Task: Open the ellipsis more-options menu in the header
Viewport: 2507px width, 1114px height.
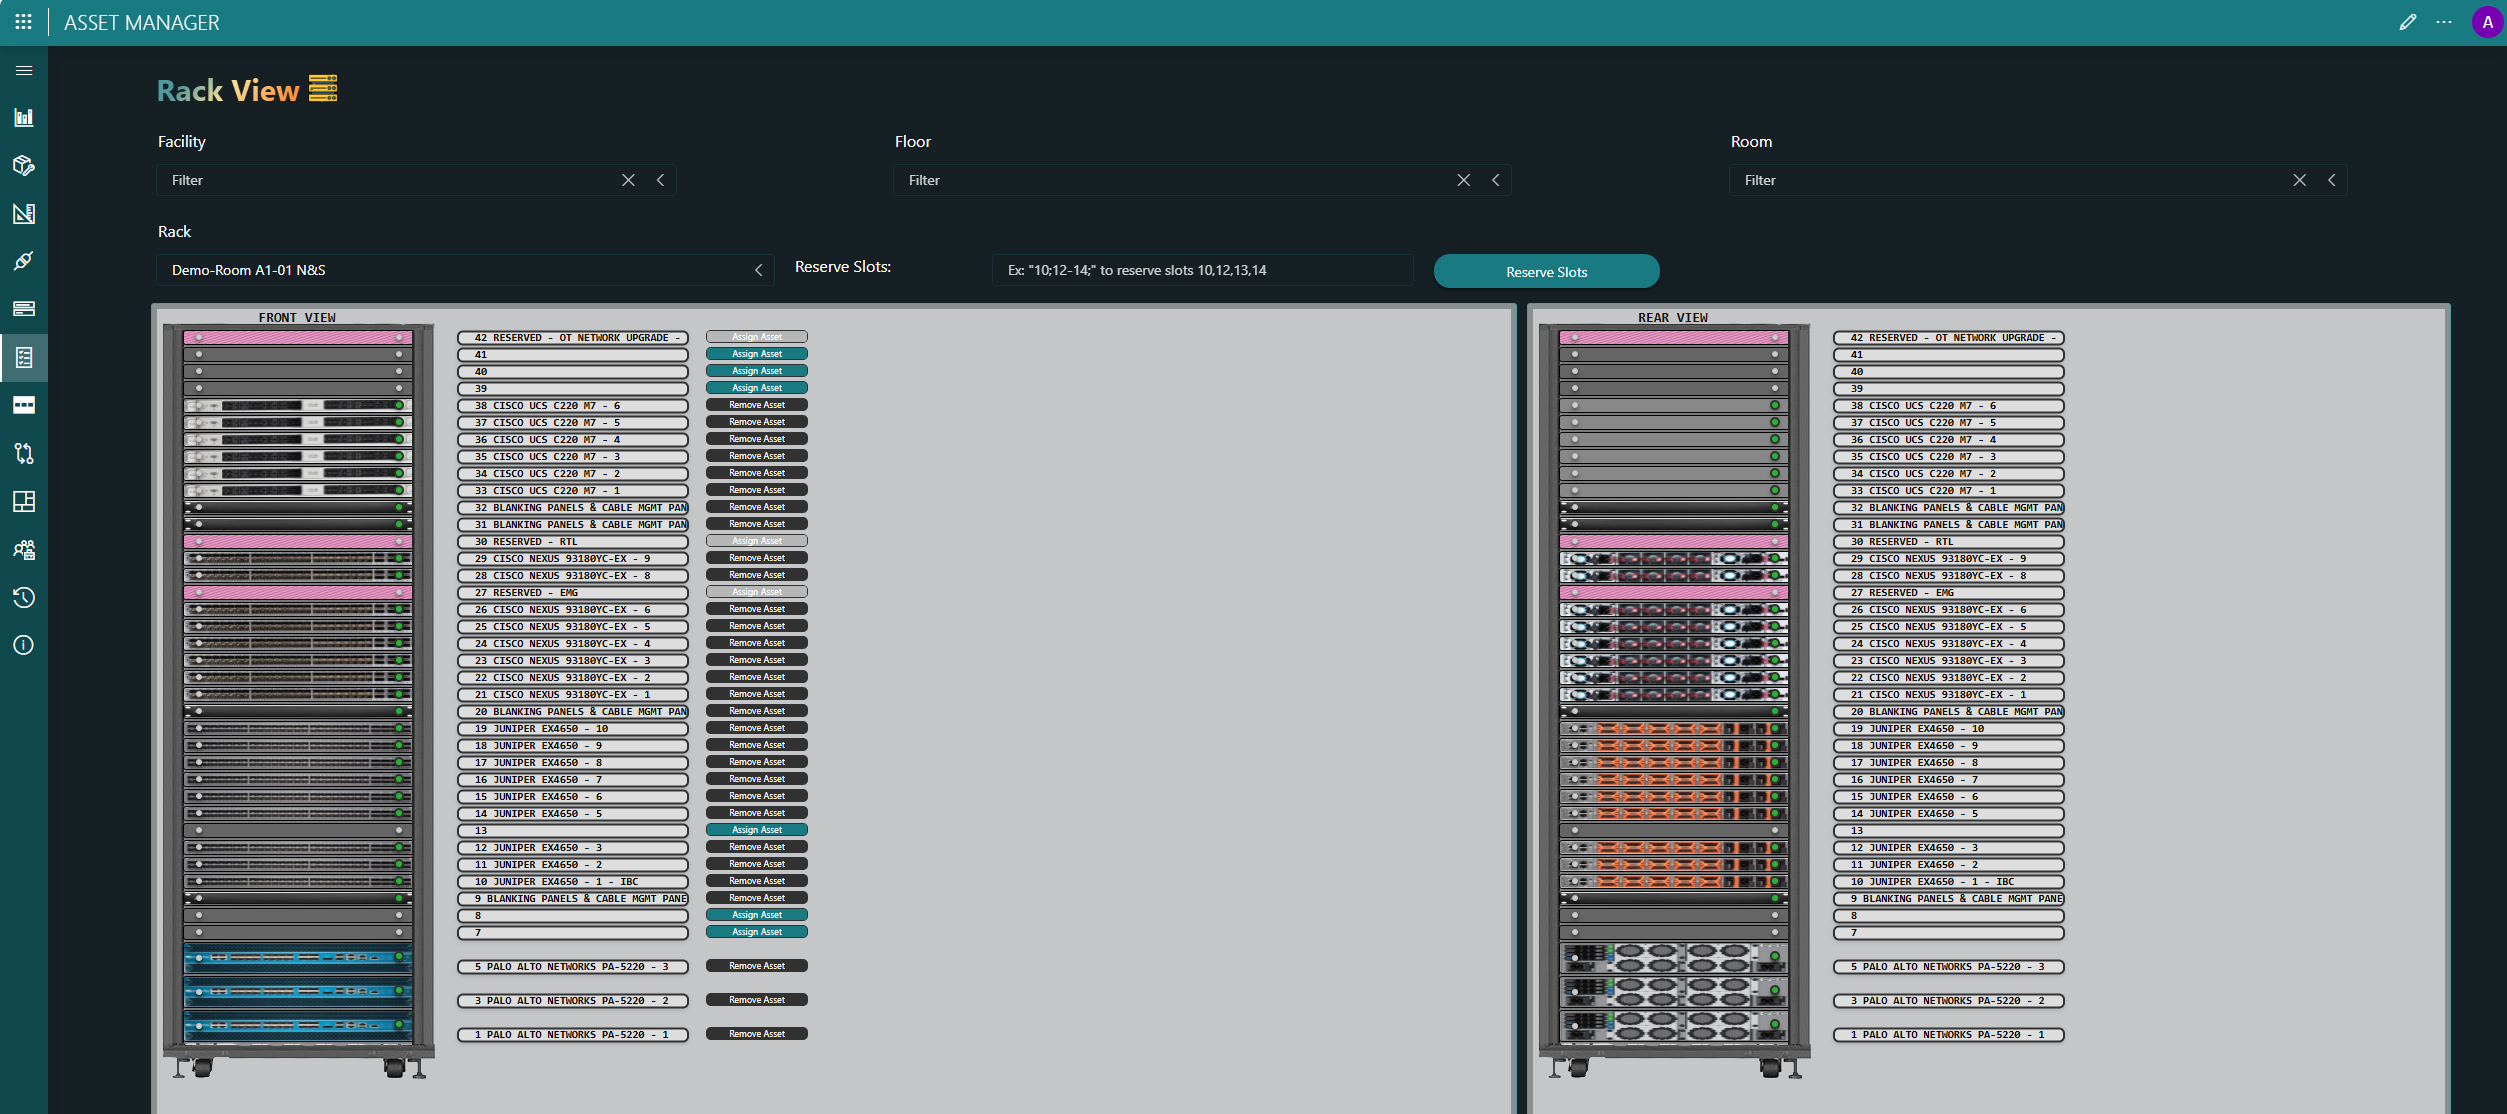Action: [2445, 21]
